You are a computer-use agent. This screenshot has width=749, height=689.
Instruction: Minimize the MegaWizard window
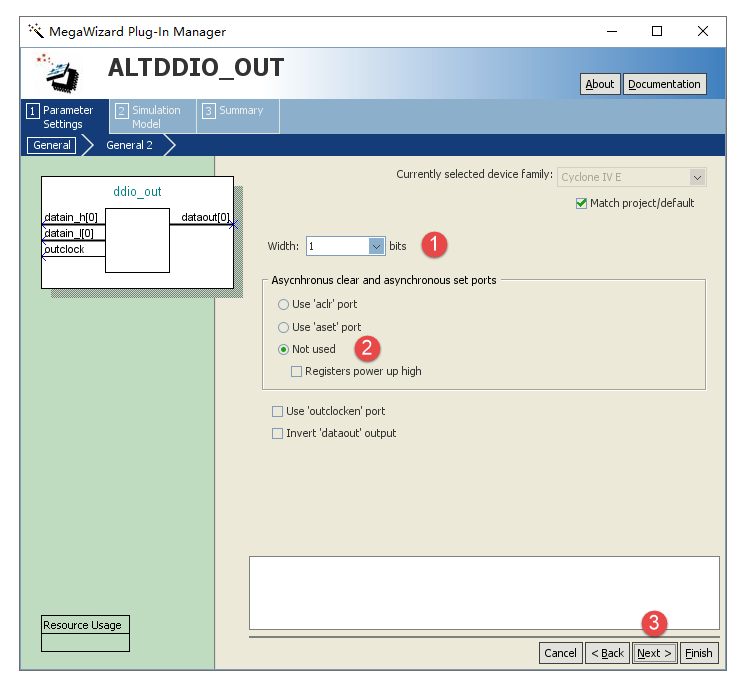[612, 32]
